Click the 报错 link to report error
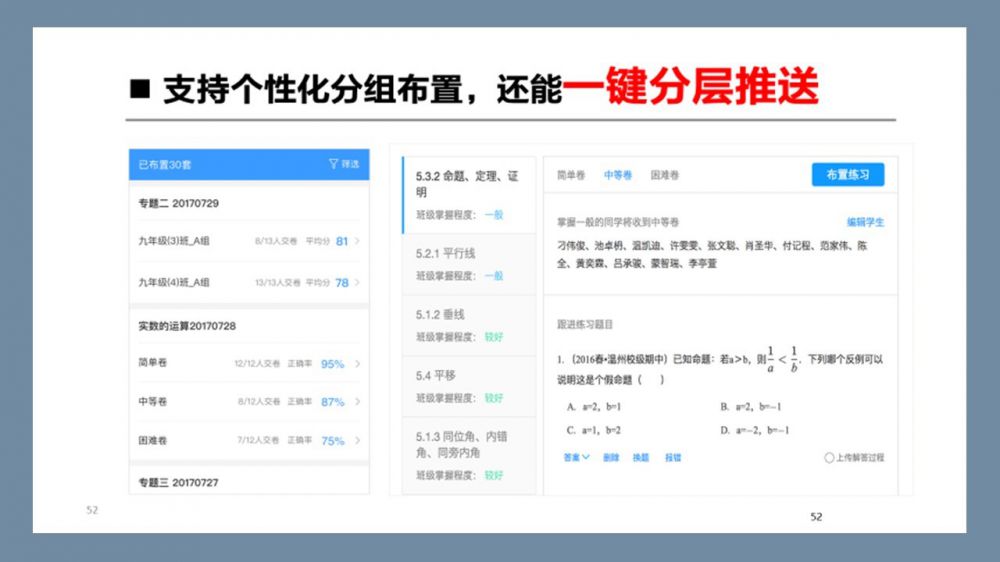1000x562 pixels. click(x=672, y=458)
